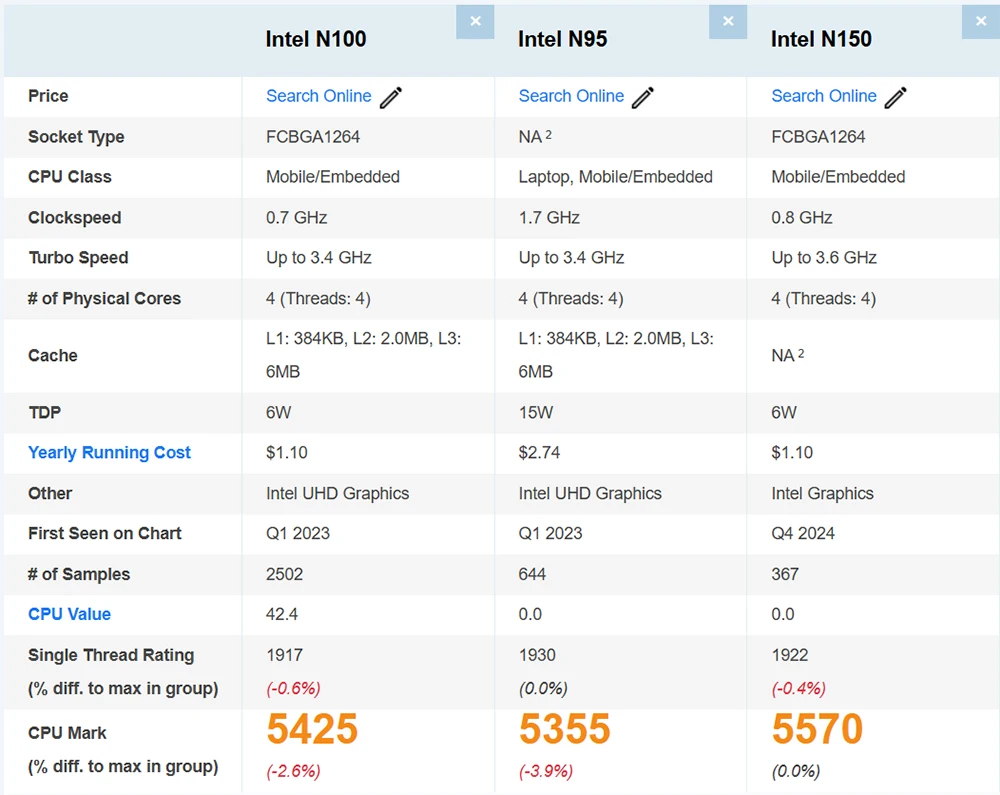Click the 5355 CPU Mark score
This screenshot has height=795, width=1000.
(564, 729)
